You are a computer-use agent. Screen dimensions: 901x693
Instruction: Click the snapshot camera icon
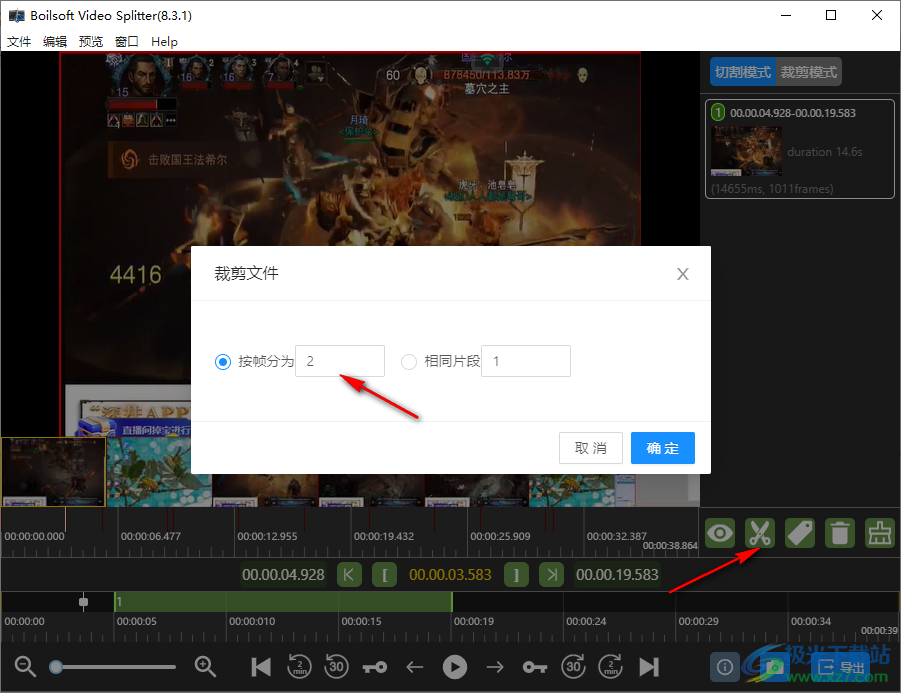[774, 667]
